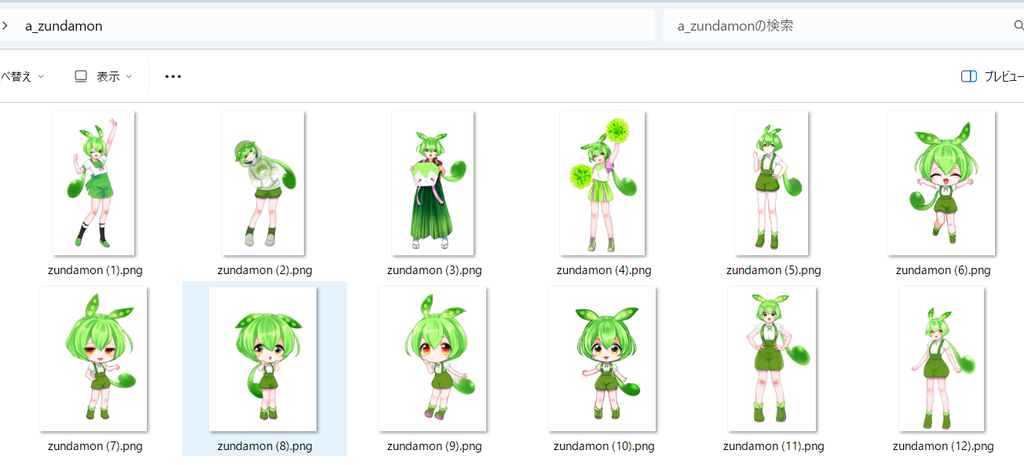Click the a_zundamon address bar path
This screenshot has width=1024, height=465.
tap(63, 26)
